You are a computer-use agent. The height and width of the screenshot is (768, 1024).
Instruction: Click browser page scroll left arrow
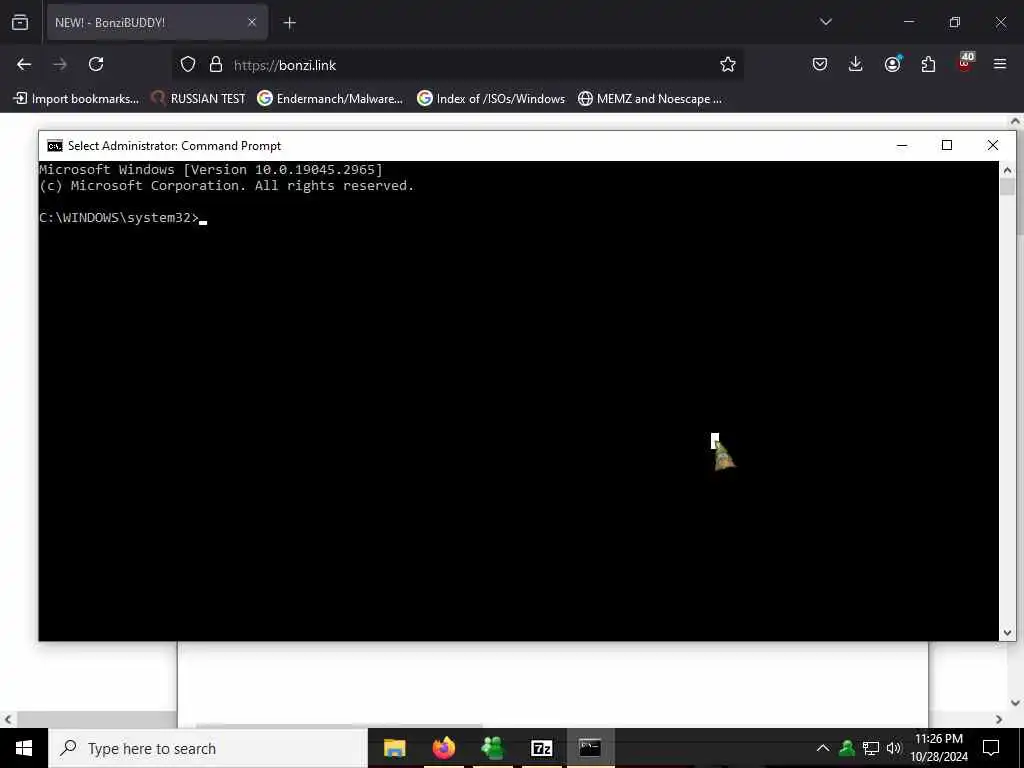(7, 719)
